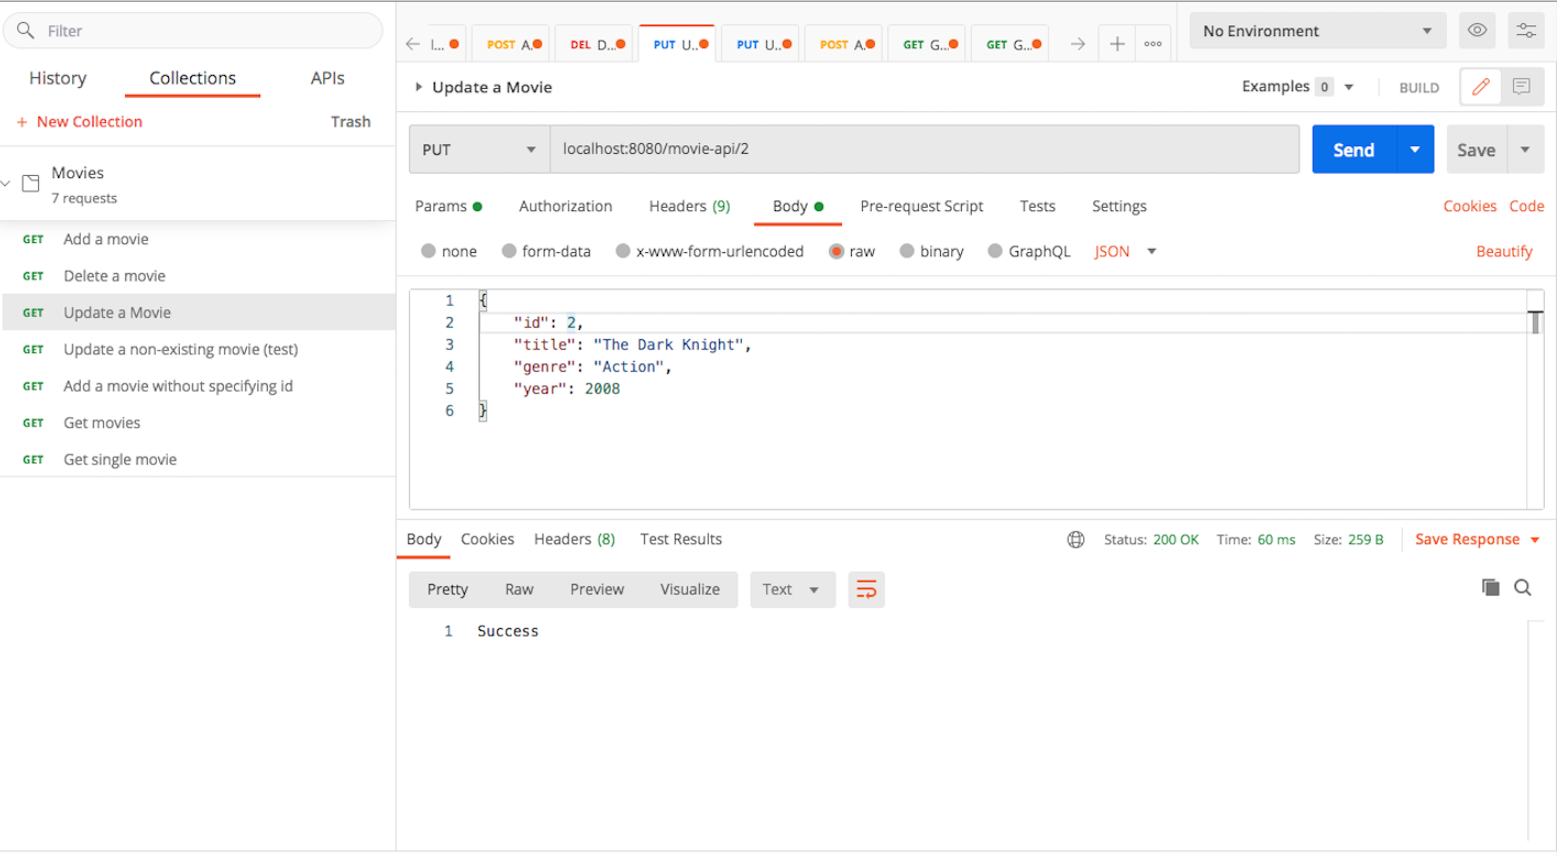The width and height of the screenshot is (1557, 856).
Task: Search the response with the magnifier icon
Action: click(x=1523, y=588)
